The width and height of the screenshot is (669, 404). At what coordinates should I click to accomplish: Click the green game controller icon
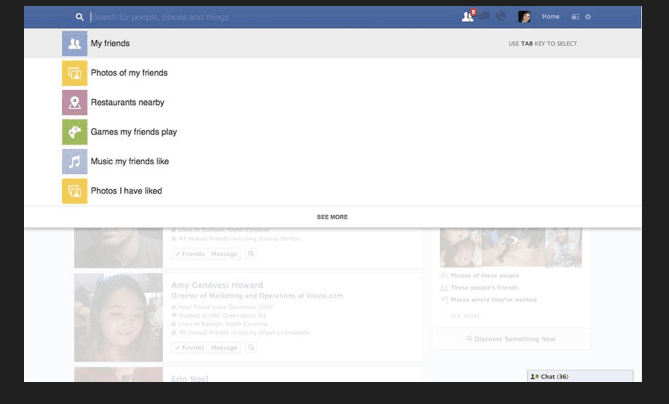(x=75, y=132)
